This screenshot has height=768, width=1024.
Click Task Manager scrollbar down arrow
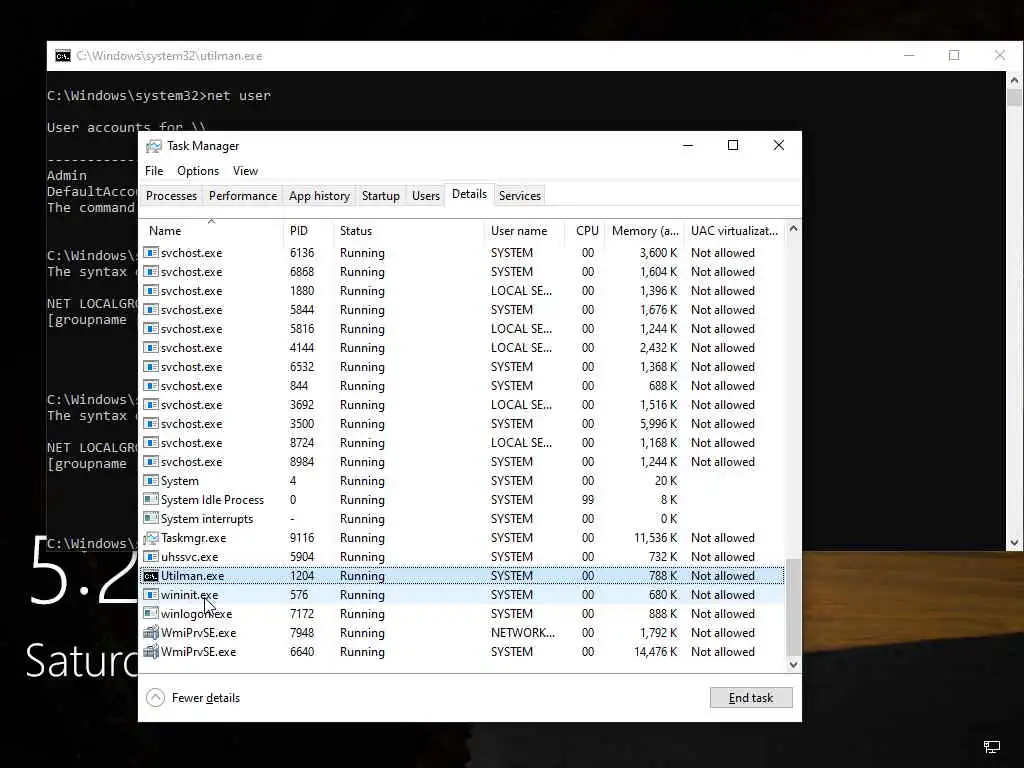793,665
